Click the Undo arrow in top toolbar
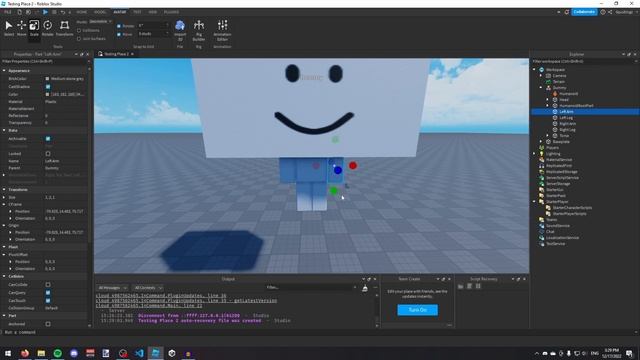 click(x=63, y=12)
